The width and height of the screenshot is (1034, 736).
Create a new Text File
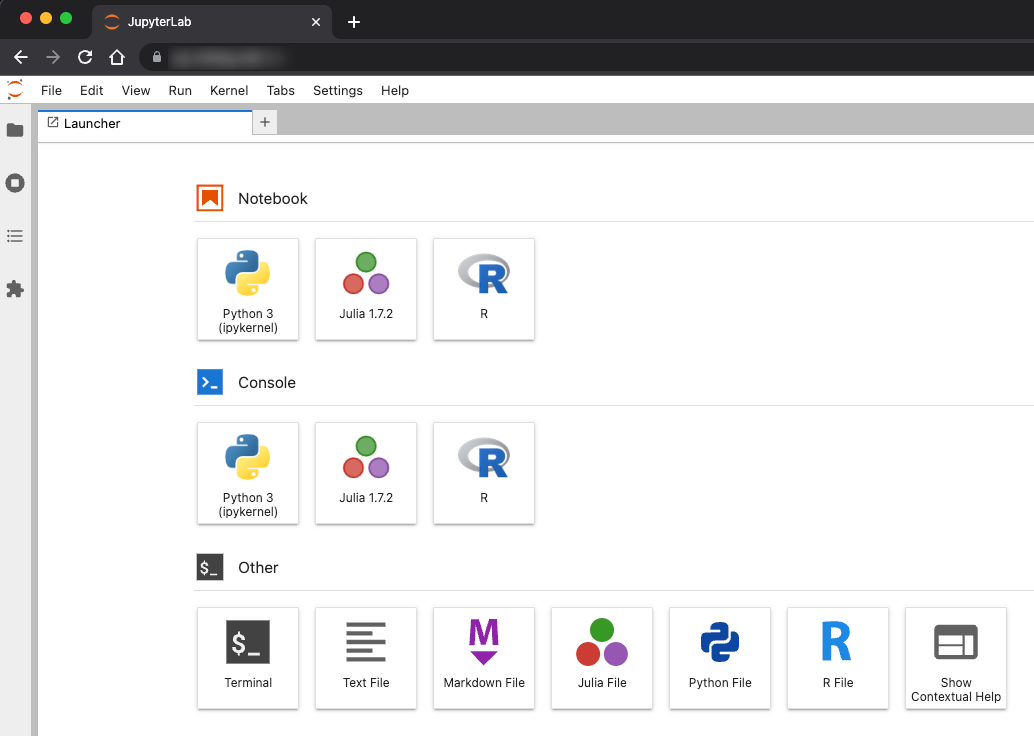[366, 658]
